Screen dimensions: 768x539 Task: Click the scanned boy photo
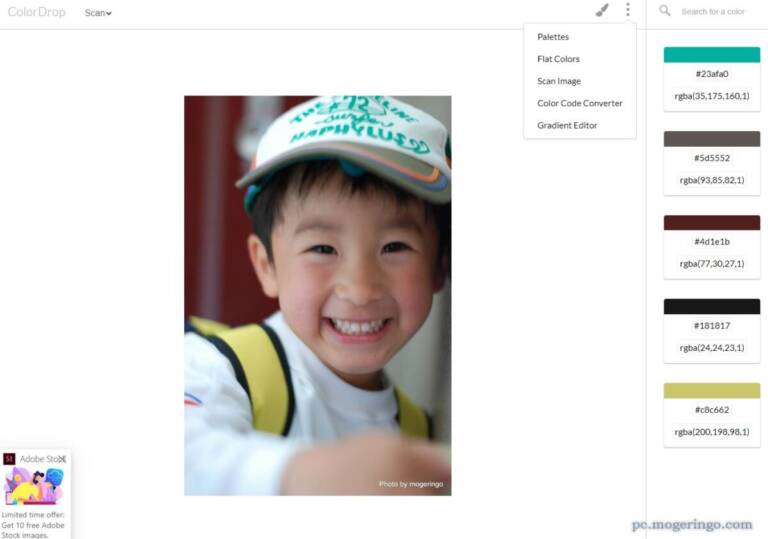click(x=317, y=295)
